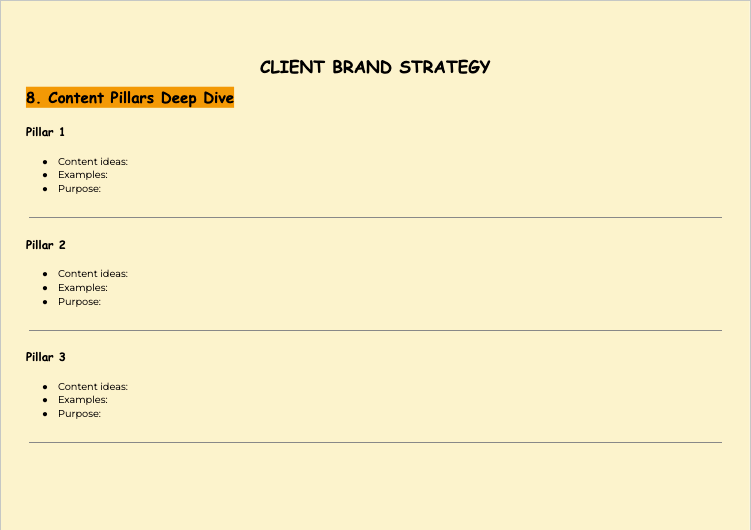This screenshot has height=530, width=751.
Task: Click the bullet dot before Pillar 3 Purpose
Action: (x=46, y=414)
